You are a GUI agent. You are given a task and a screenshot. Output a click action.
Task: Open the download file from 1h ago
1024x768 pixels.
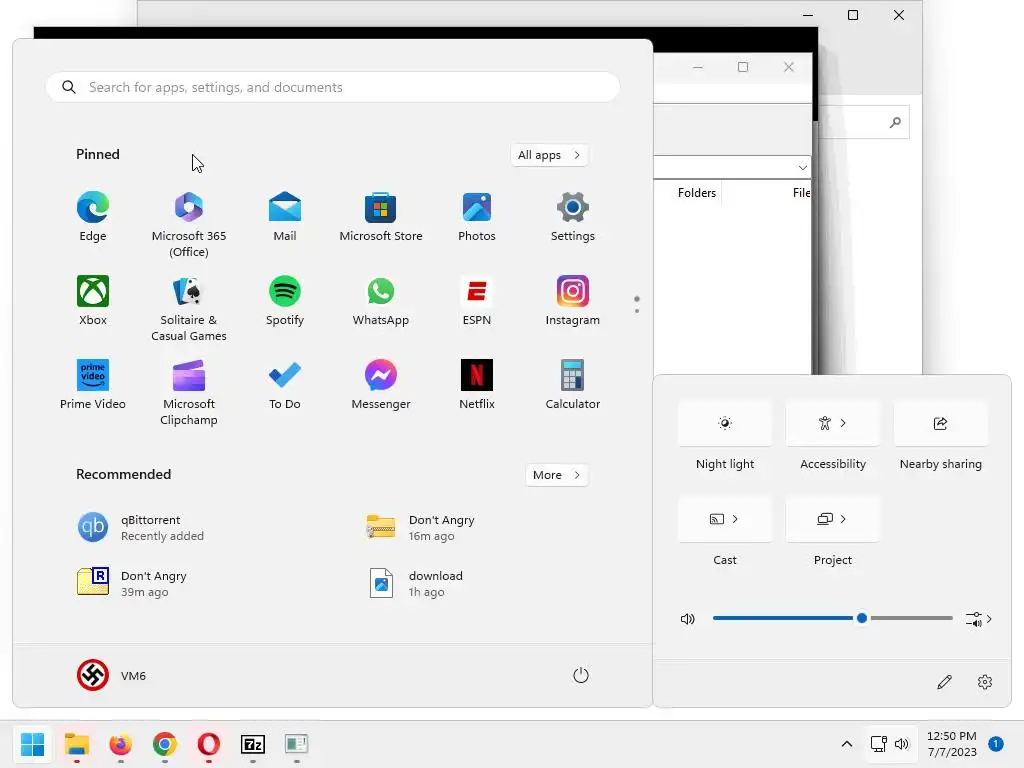[415, 583]
